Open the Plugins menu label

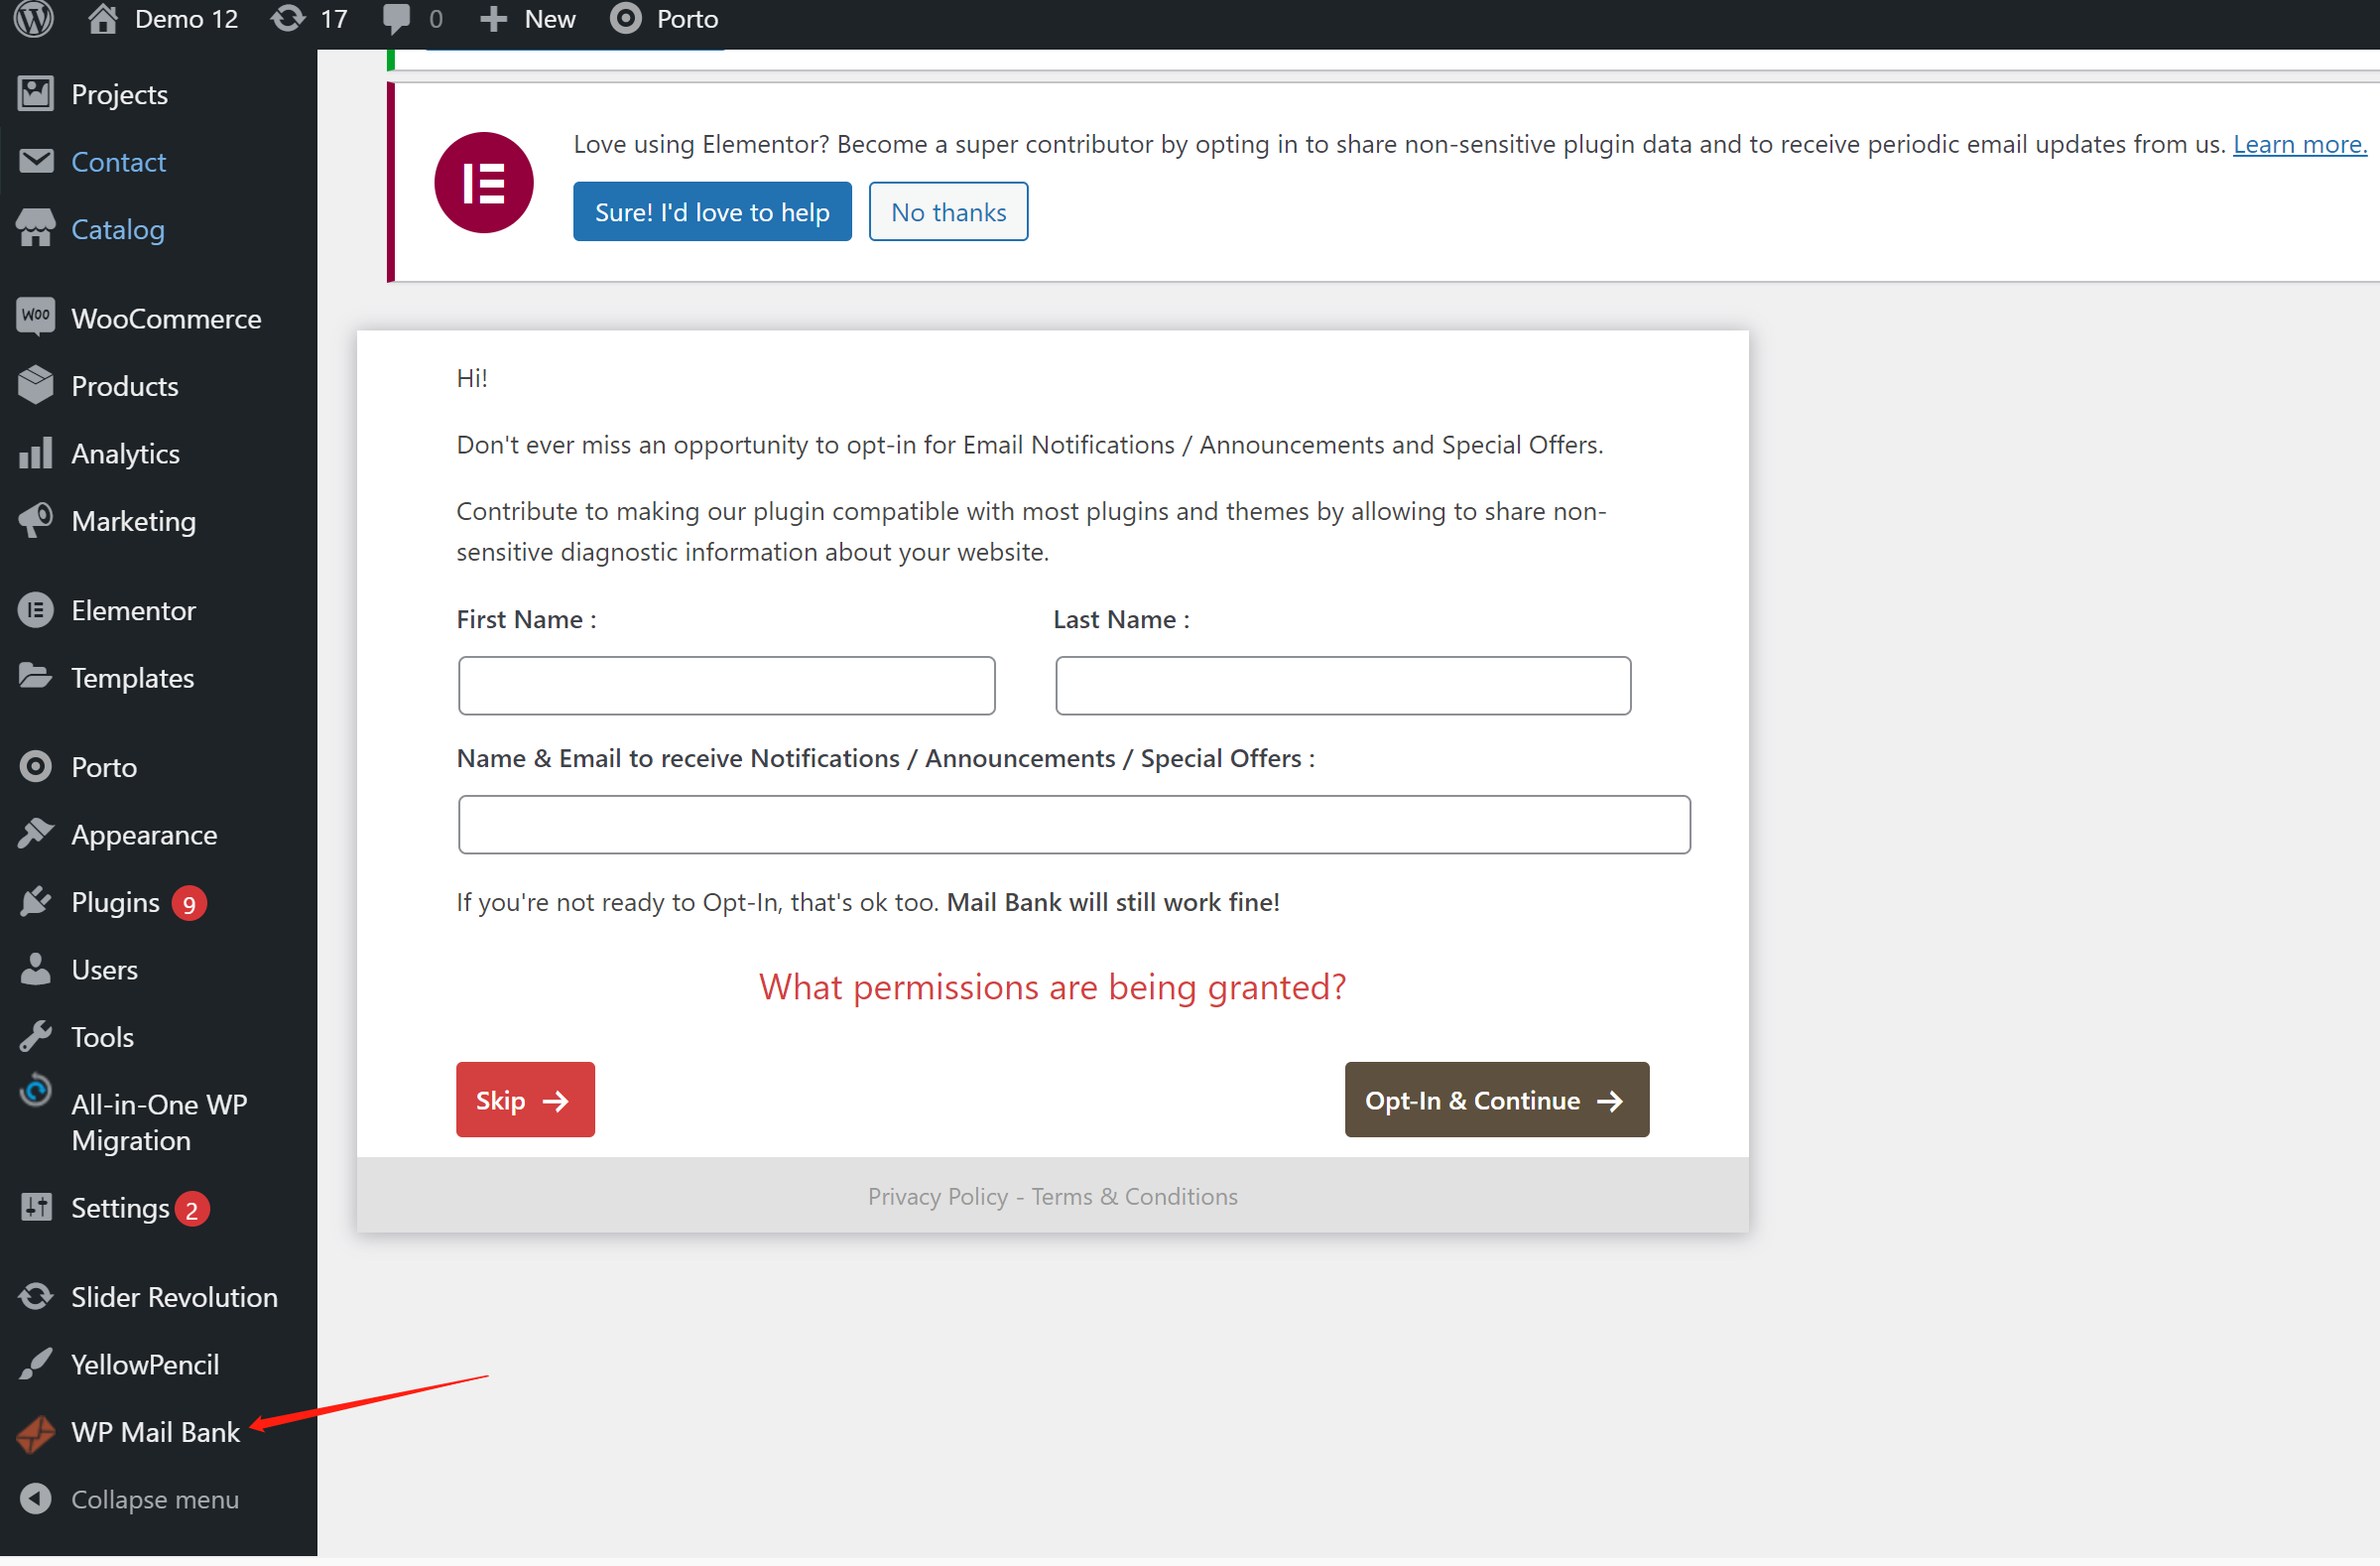[x=115, y=902]
